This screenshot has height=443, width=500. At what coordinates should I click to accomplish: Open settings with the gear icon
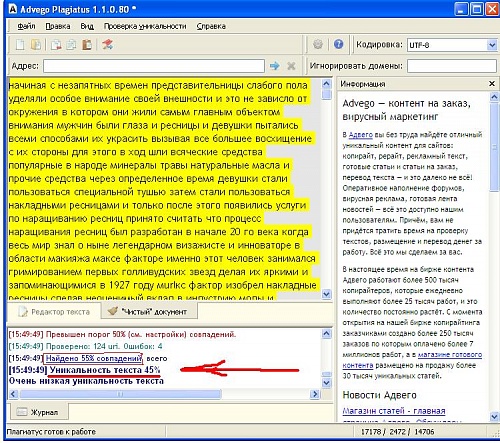[x=318, y=44]
